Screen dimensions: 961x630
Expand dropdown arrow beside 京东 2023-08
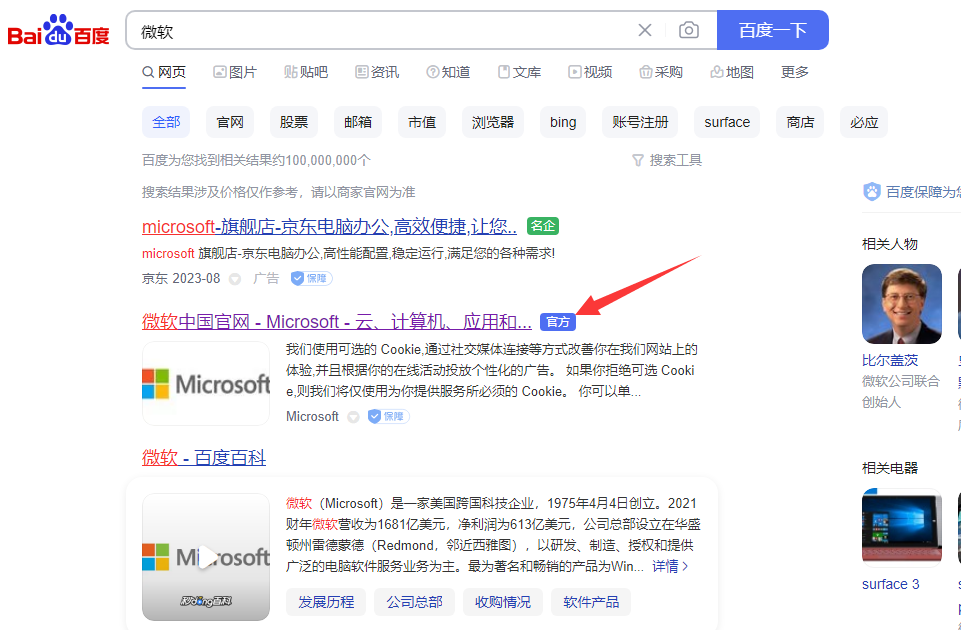click(235, 279)
